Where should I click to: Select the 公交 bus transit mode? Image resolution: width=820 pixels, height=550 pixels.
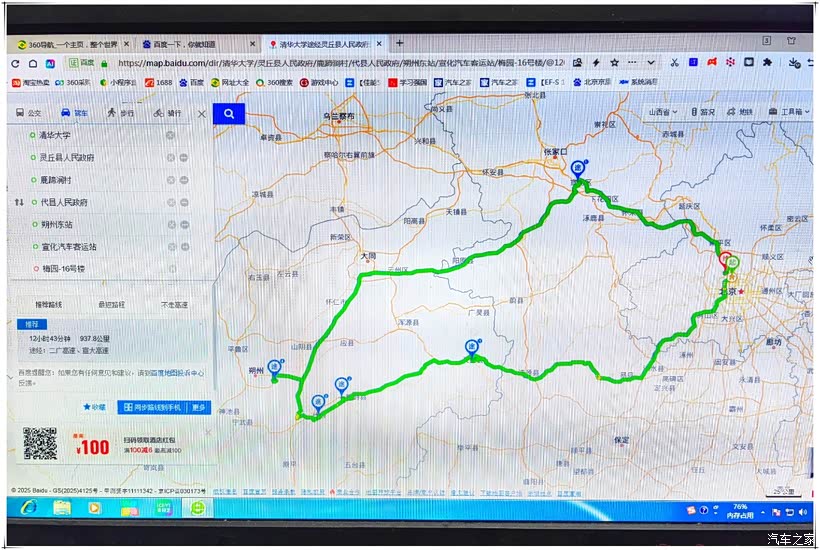tap(29, 114)
